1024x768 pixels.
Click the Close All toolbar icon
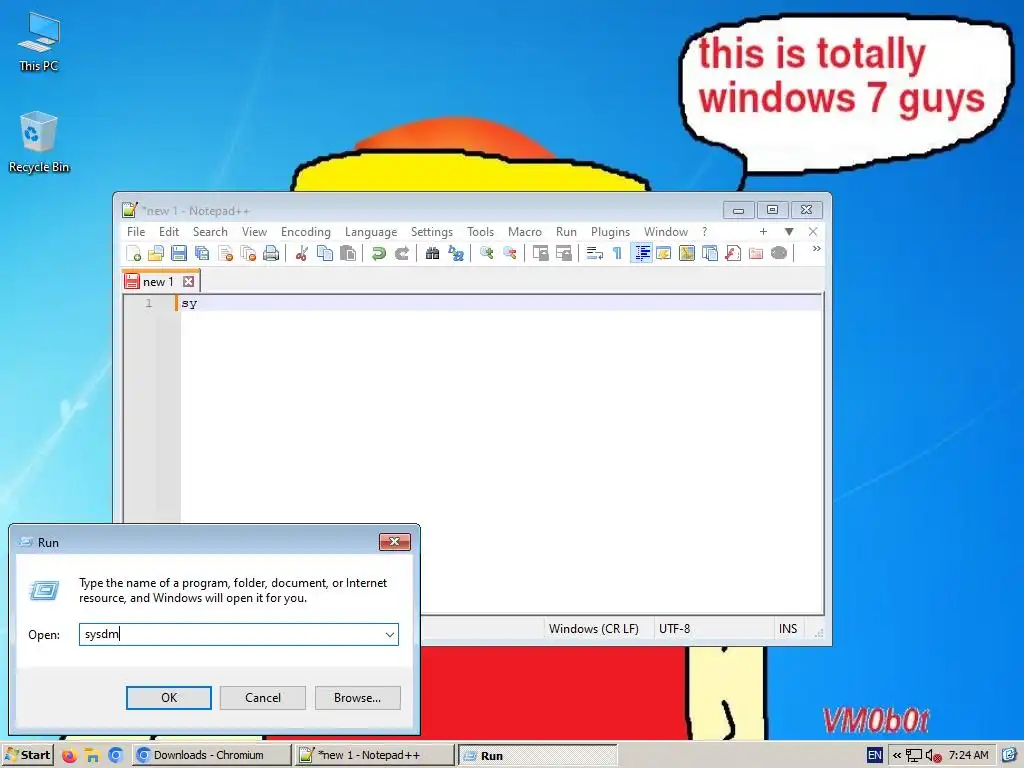pyautogui.click(x=248, y=253)
